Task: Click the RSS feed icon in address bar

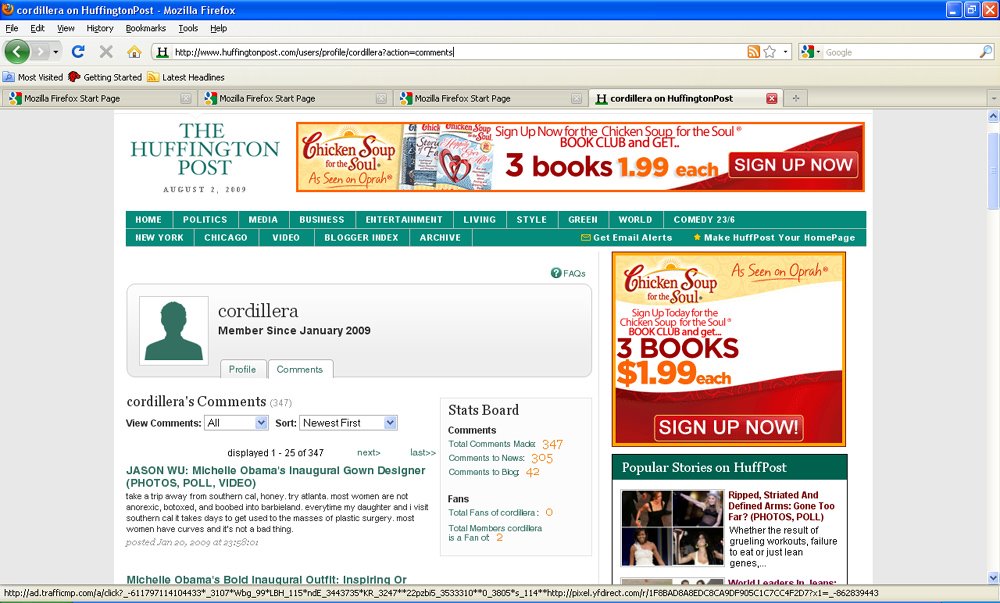Action: pos(753,52)
